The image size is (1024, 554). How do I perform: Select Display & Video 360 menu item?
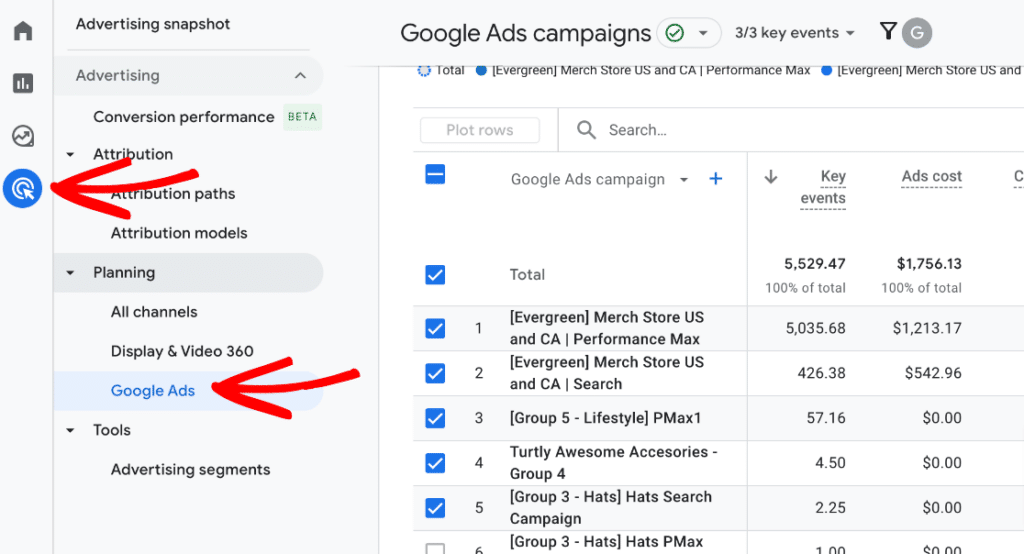pos(182,351)
